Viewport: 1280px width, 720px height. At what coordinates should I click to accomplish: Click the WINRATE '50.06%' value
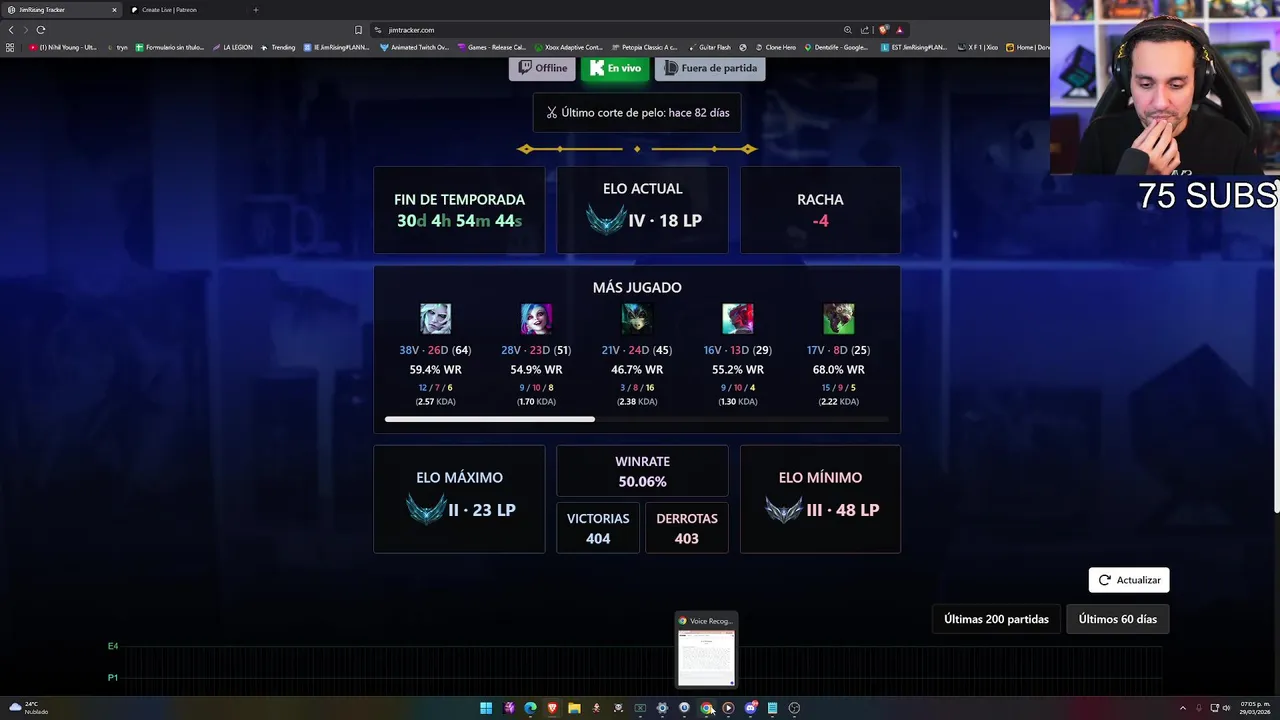click(642, 482)
